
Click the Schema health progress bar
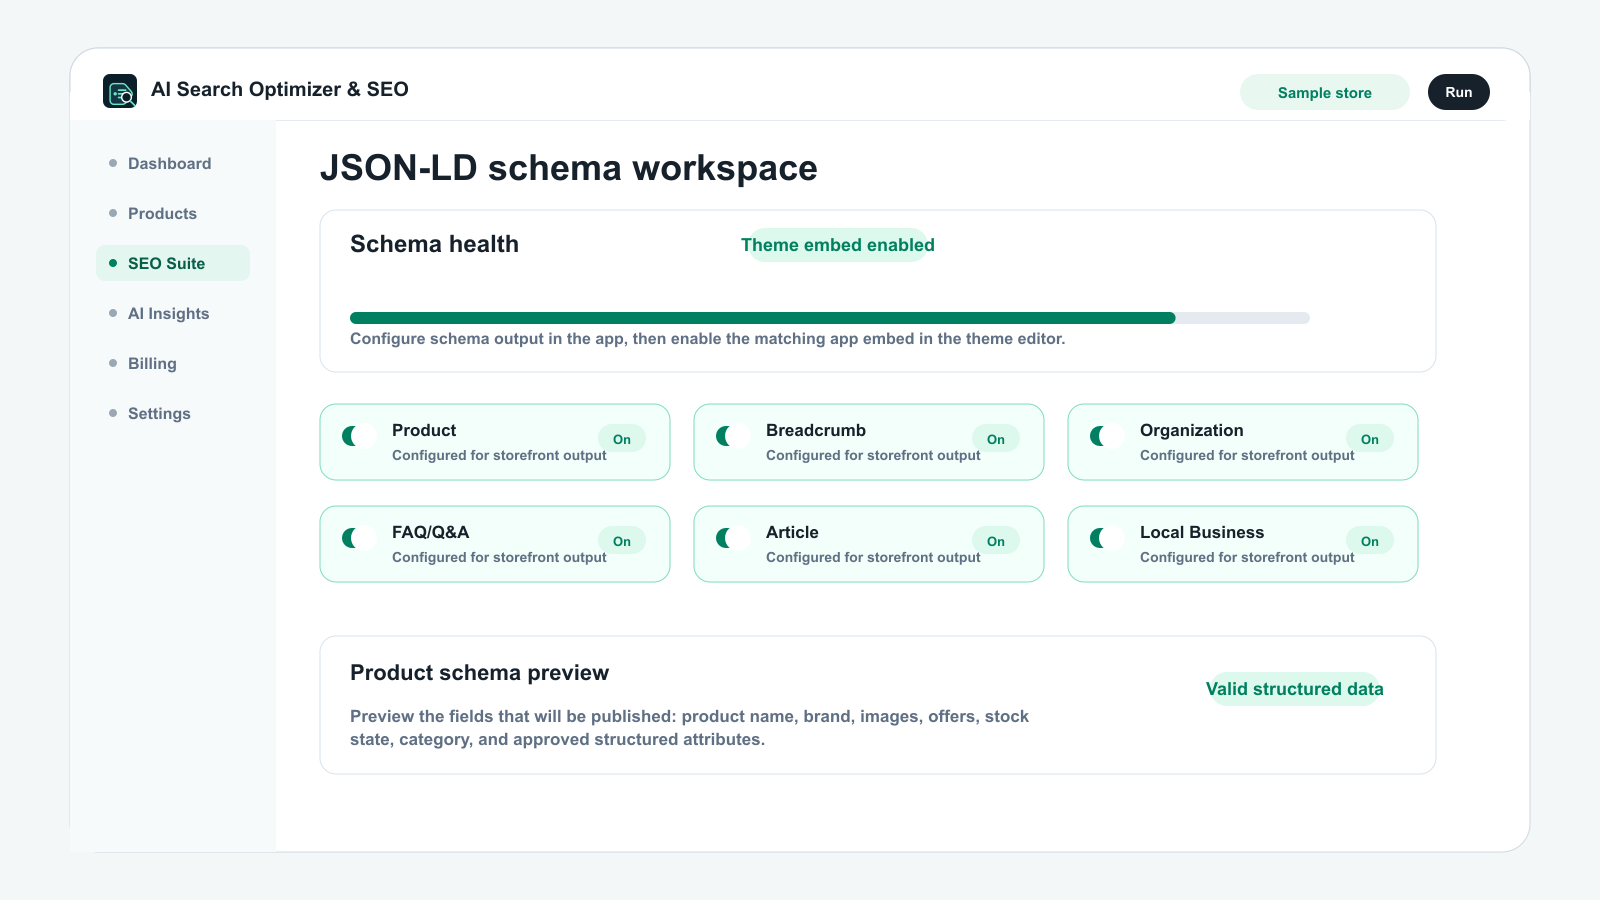click(830, 318)
